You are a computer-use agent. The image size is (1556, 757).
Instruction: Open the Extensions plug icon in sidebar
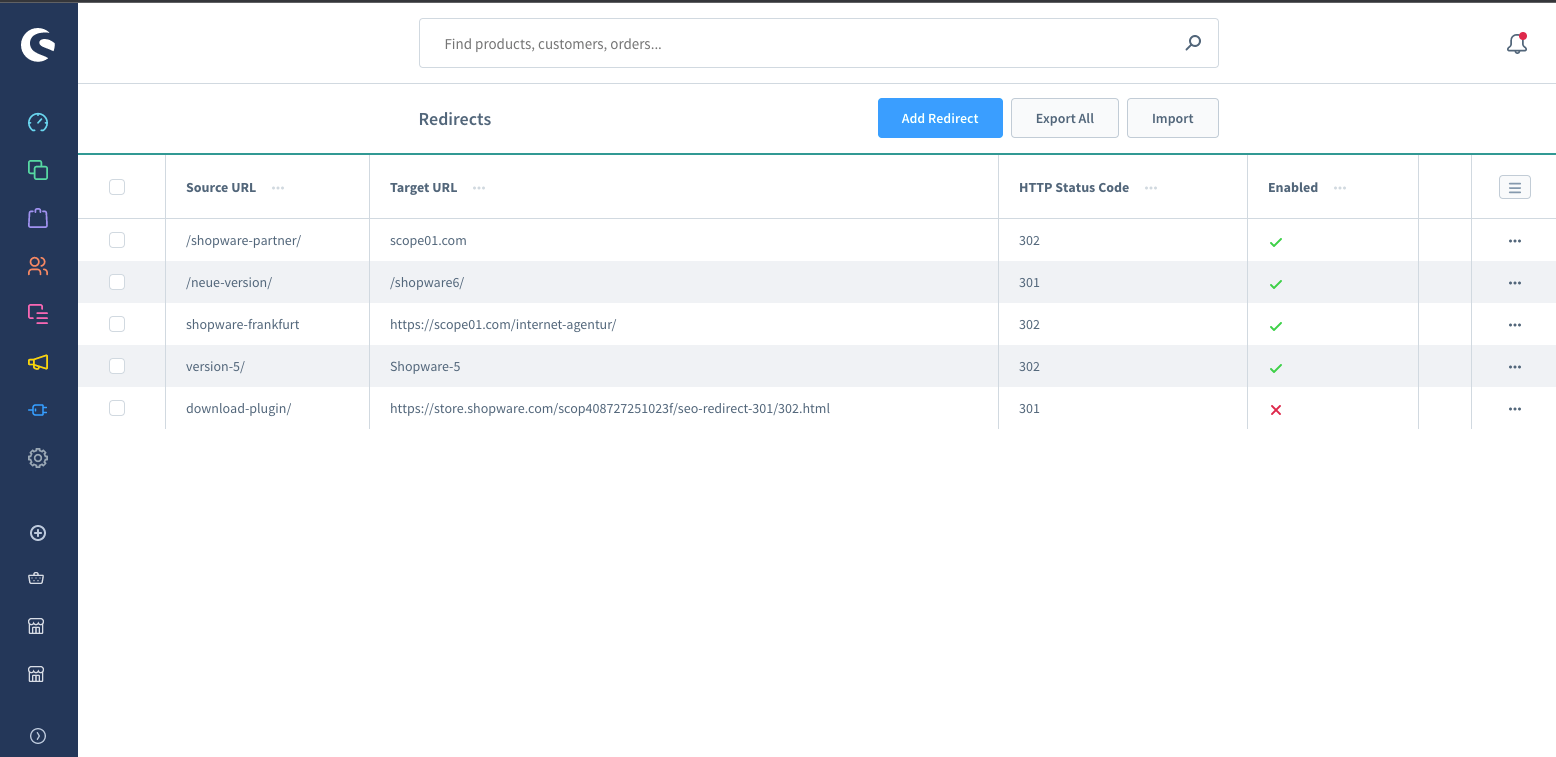(38, 410)
